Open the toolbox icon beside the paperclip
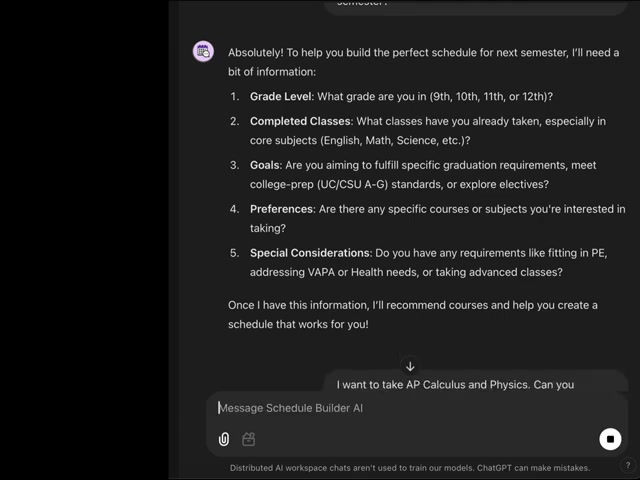 [249, 439]
